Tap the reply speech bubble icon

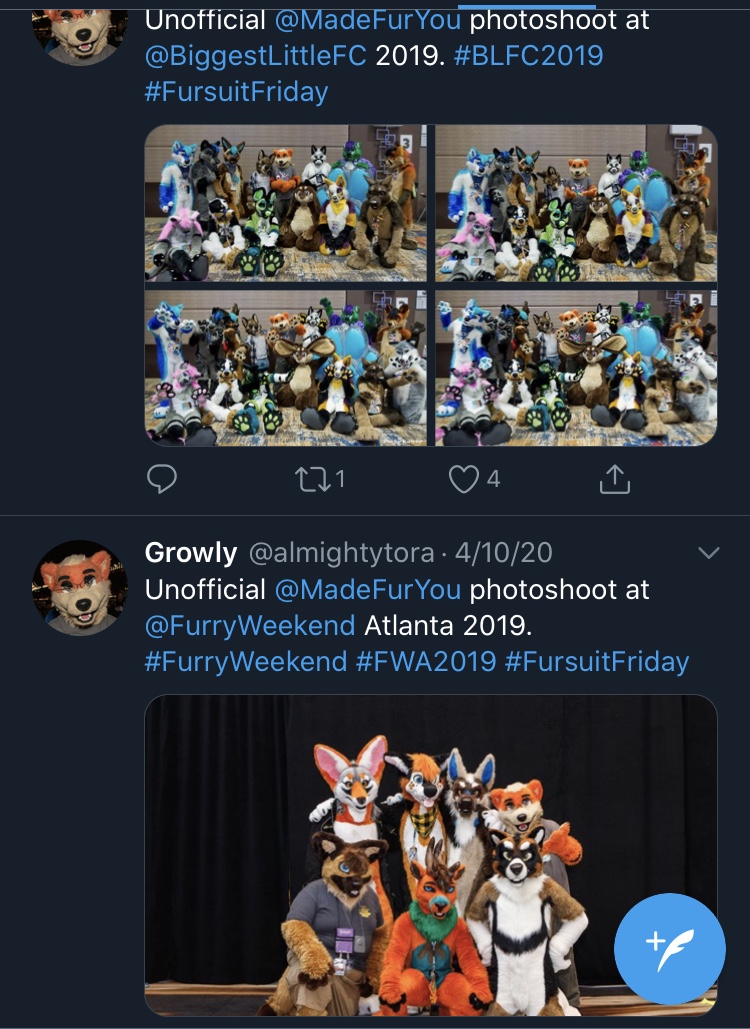click(x=161, y=479)
